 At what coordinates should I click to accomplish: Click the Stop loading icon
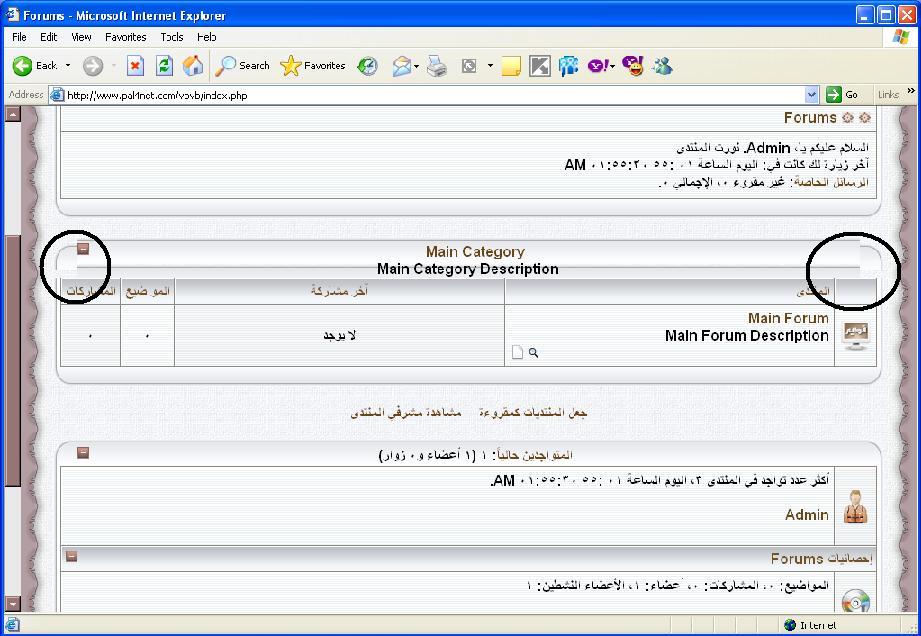click(135, 66)
